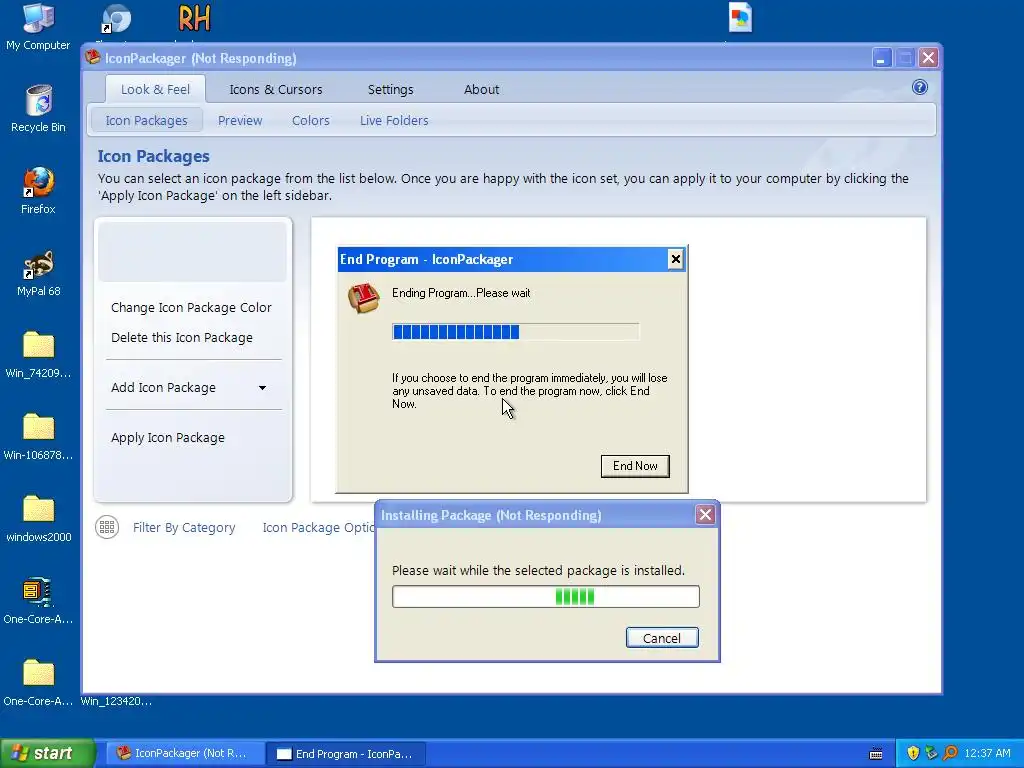The image size is (1024, 768).
Task: Select the Icon Packages sub-tab
Action: [146, 121]
